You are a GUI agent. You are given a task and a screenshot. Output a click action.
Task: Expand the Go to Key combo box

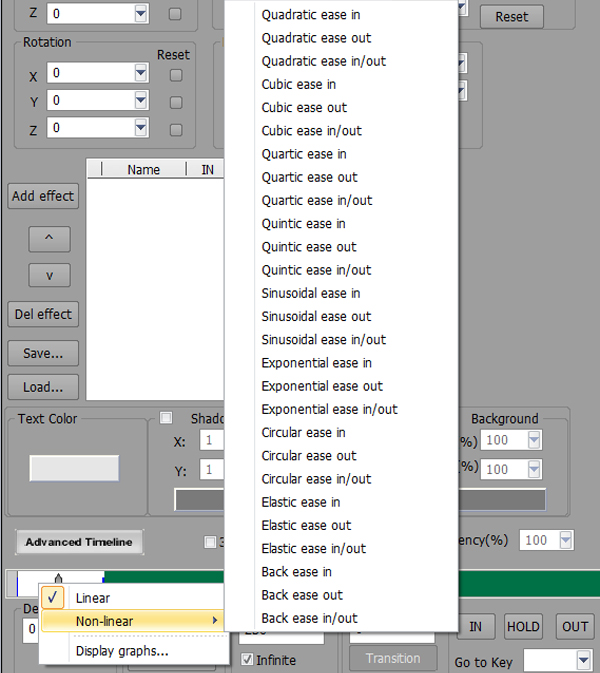click(x=583, y=661)
